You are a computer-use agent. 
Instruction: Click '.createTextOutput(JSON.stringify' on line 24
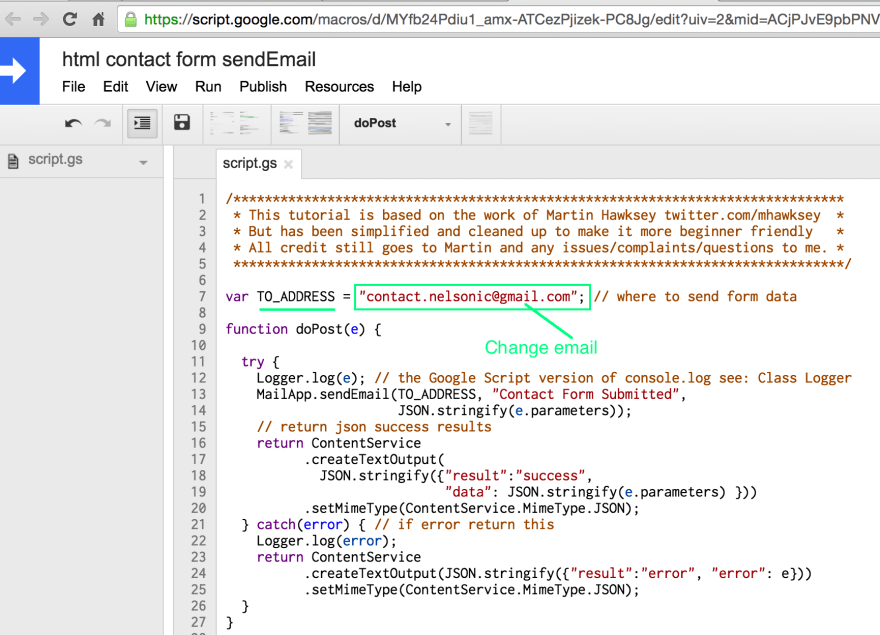429,573
